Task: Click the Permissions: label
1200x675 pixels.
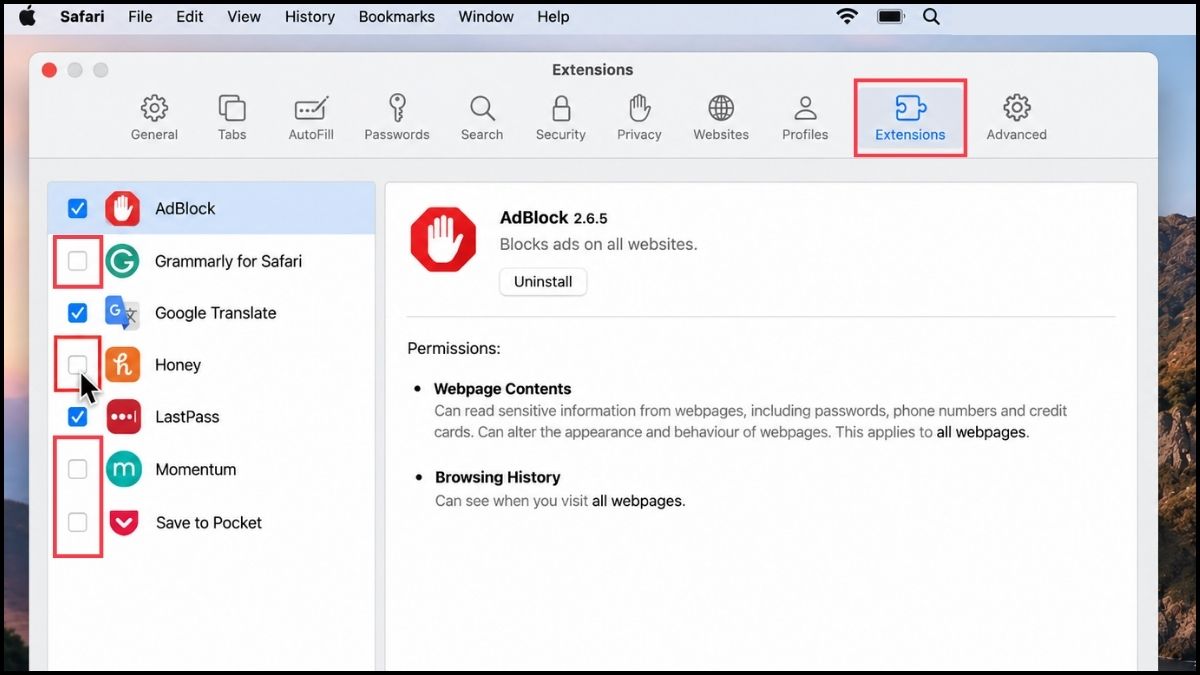Action: [x=454, y=349]
